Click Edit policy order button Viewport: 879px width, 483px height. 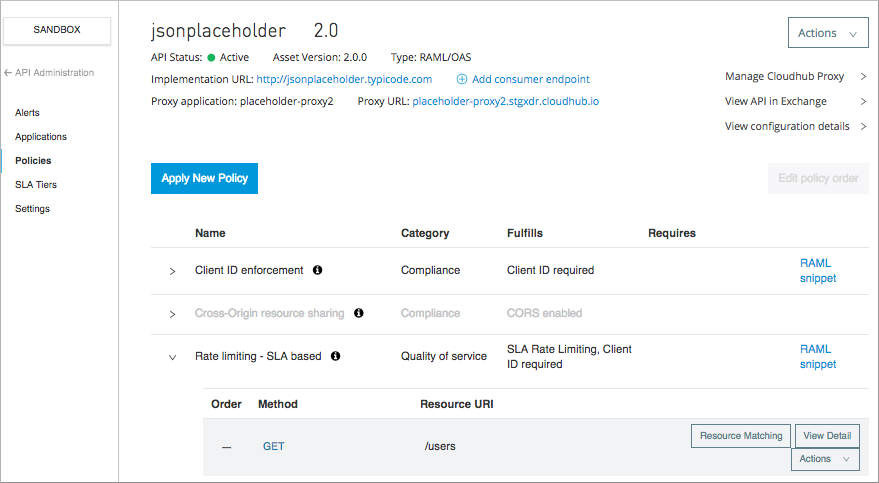(818, 178)
